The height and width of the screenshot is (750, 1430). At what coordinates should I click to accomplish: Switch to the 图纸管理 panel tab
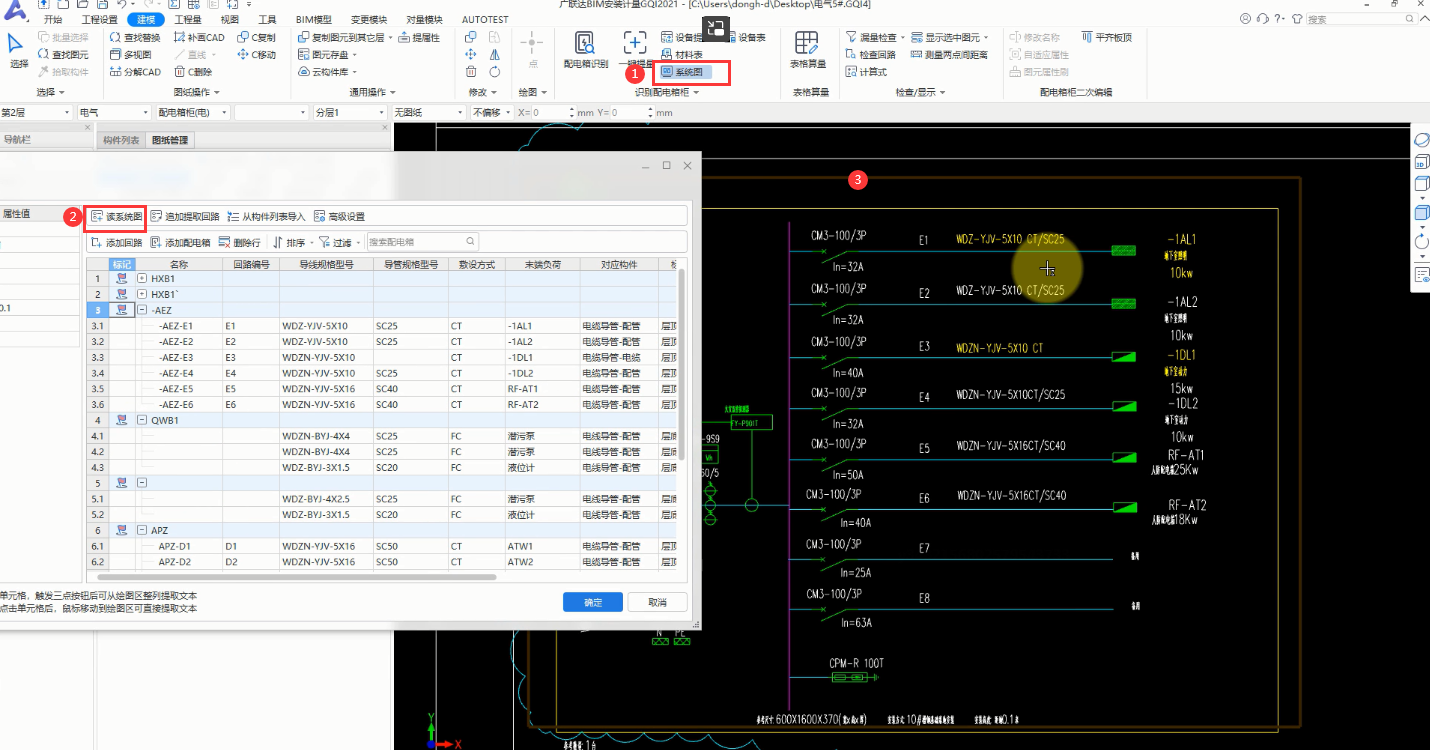[x=169, y=140]
